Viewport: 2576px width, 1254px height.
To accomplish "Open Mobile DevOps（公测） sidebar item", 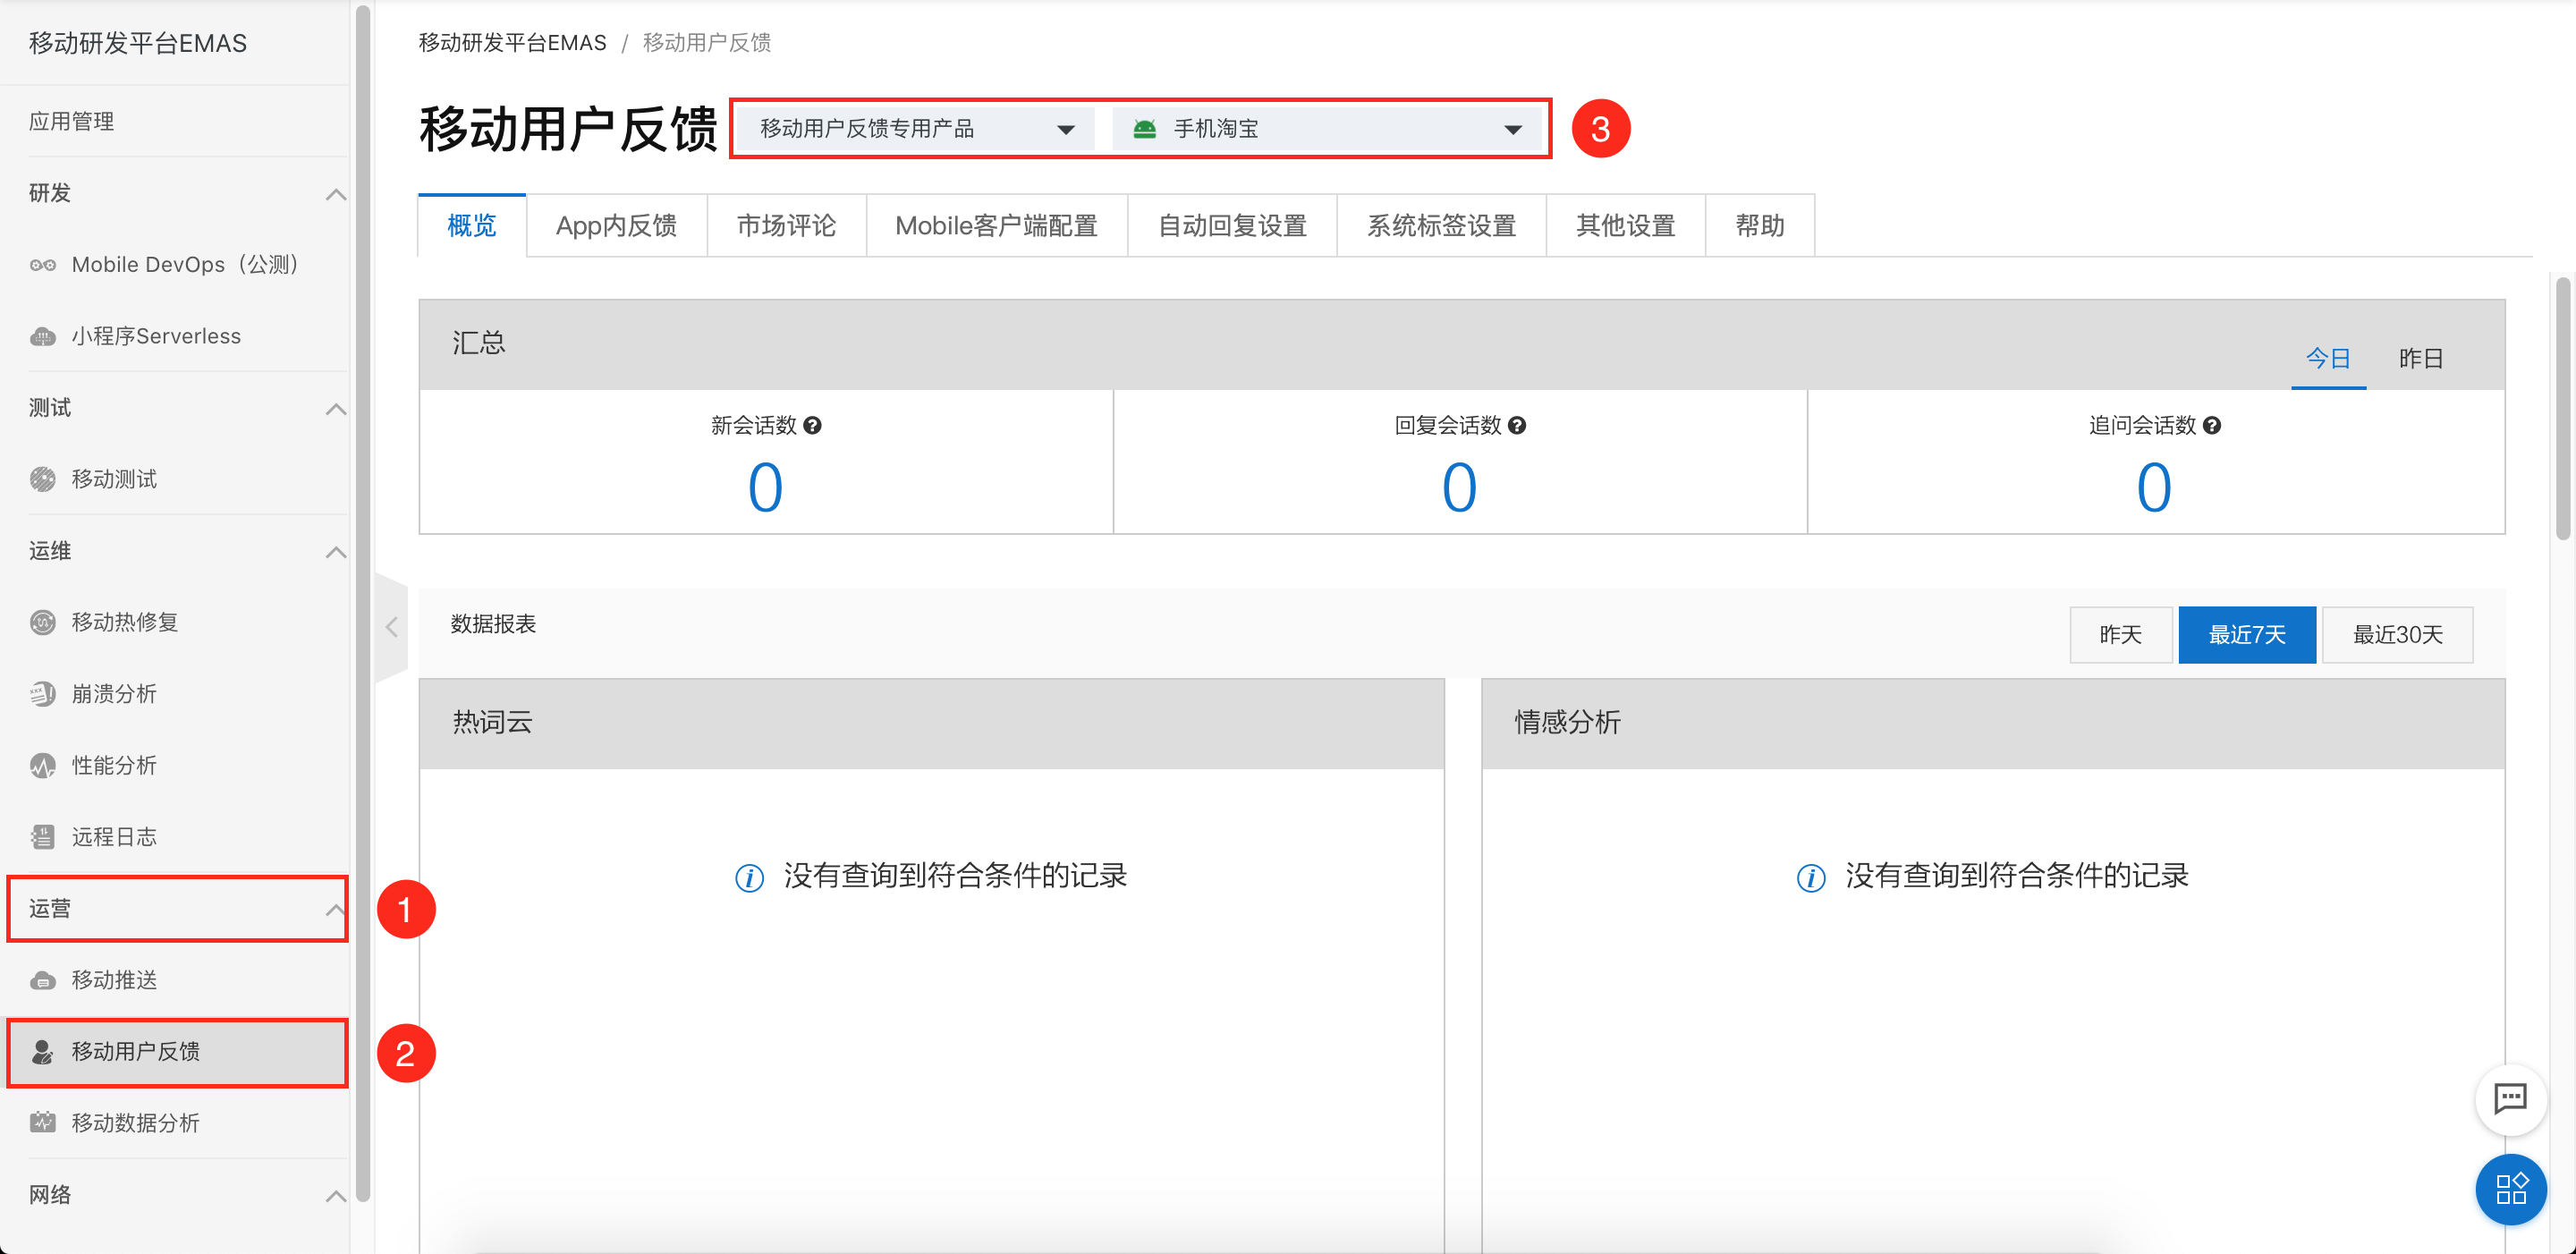I will point(174,265).
